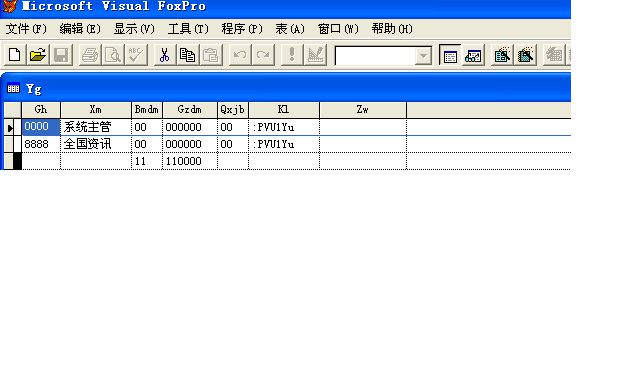Click the New file toolbar icon
The width and height of the screenshot is (640, 384).
point(15,55)
